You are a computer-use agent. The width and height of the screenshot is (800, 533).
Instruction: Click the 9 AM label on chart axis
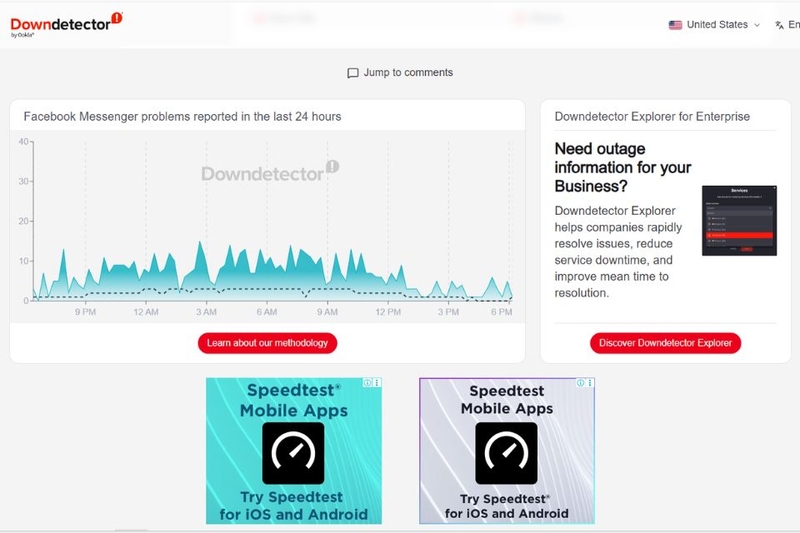tap(327, 312)
